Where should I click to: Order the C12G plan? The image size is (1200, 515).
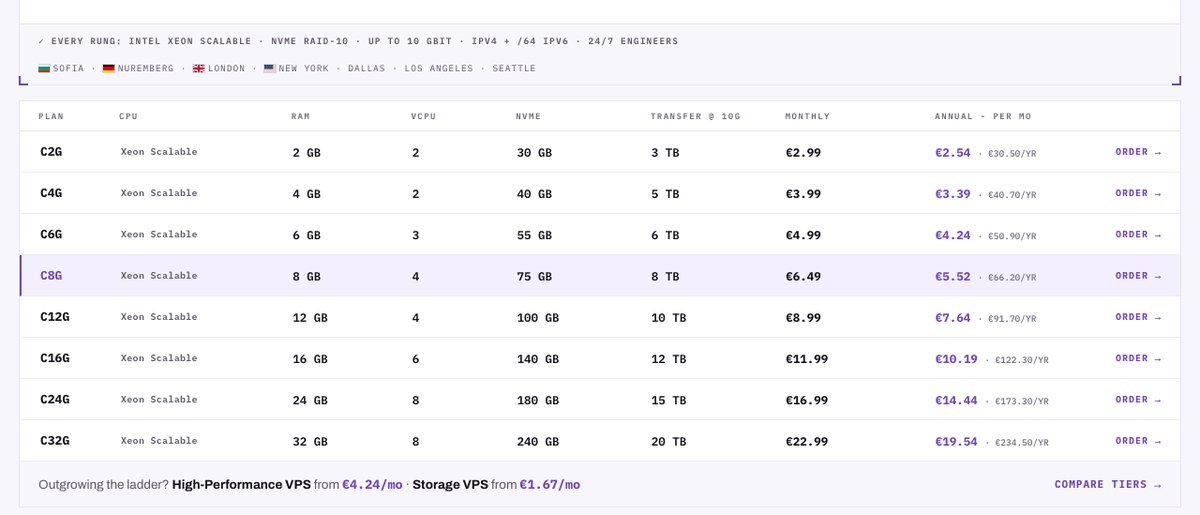1138,316
